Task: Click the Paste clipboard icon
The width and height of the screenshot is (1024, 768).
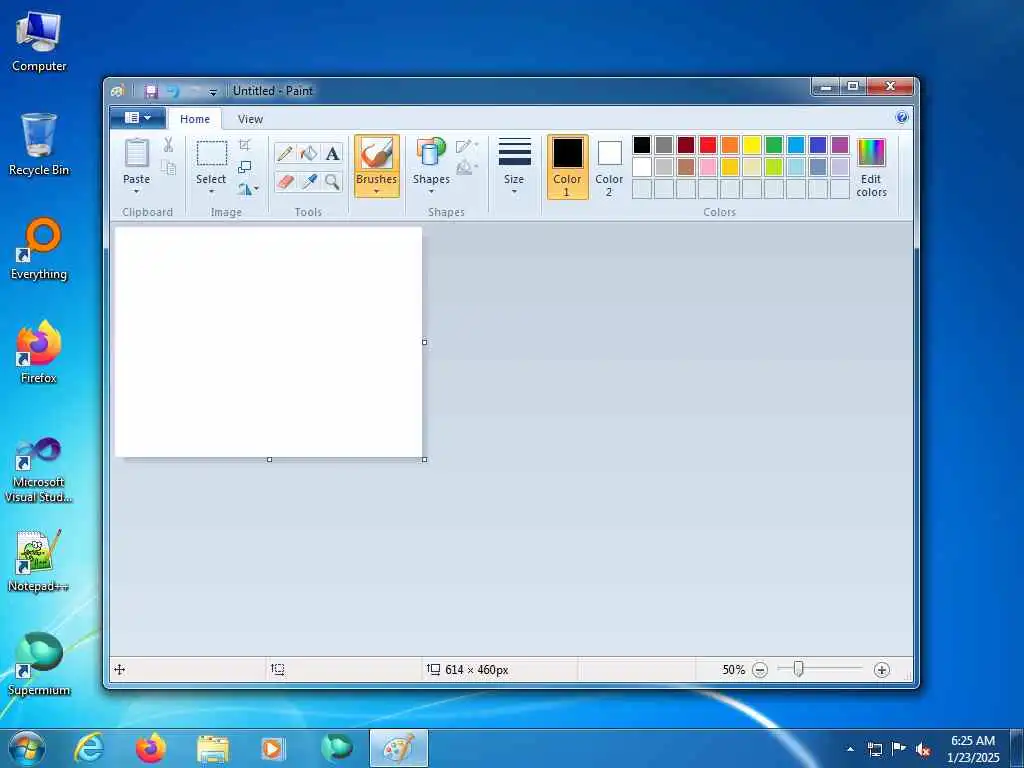Action: click(136, 153)
